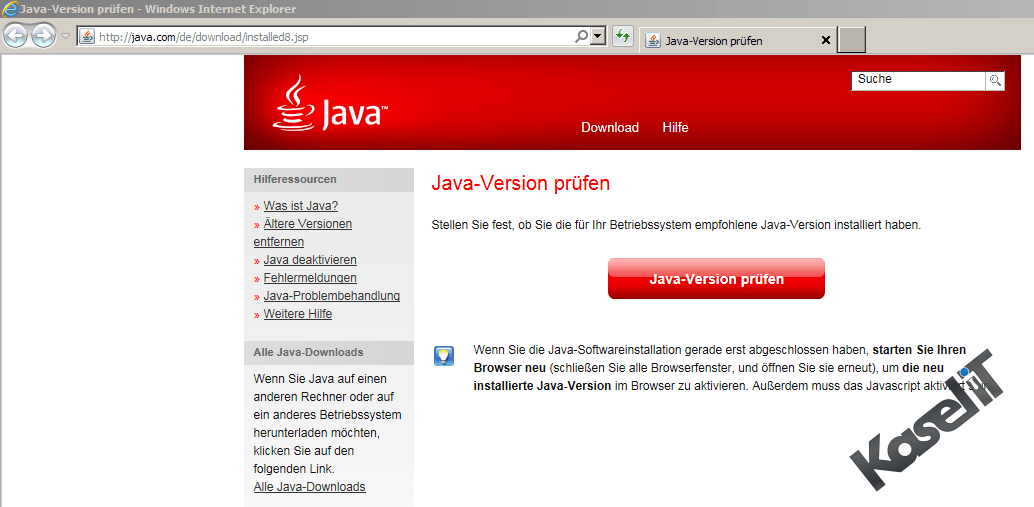The height and width of the screenshot is (507, 1034).
Task: Open the Hilfe menu item
Action: [x=675, y=127]
